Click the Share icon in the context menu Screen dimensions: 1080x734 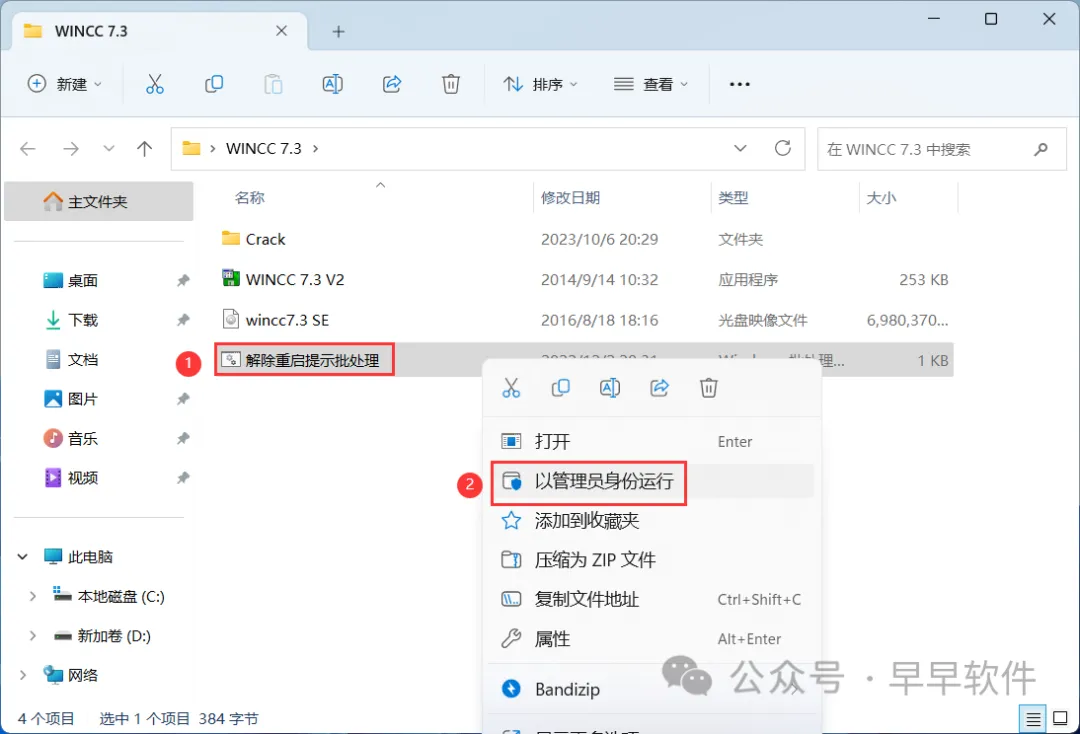[660, 388]
